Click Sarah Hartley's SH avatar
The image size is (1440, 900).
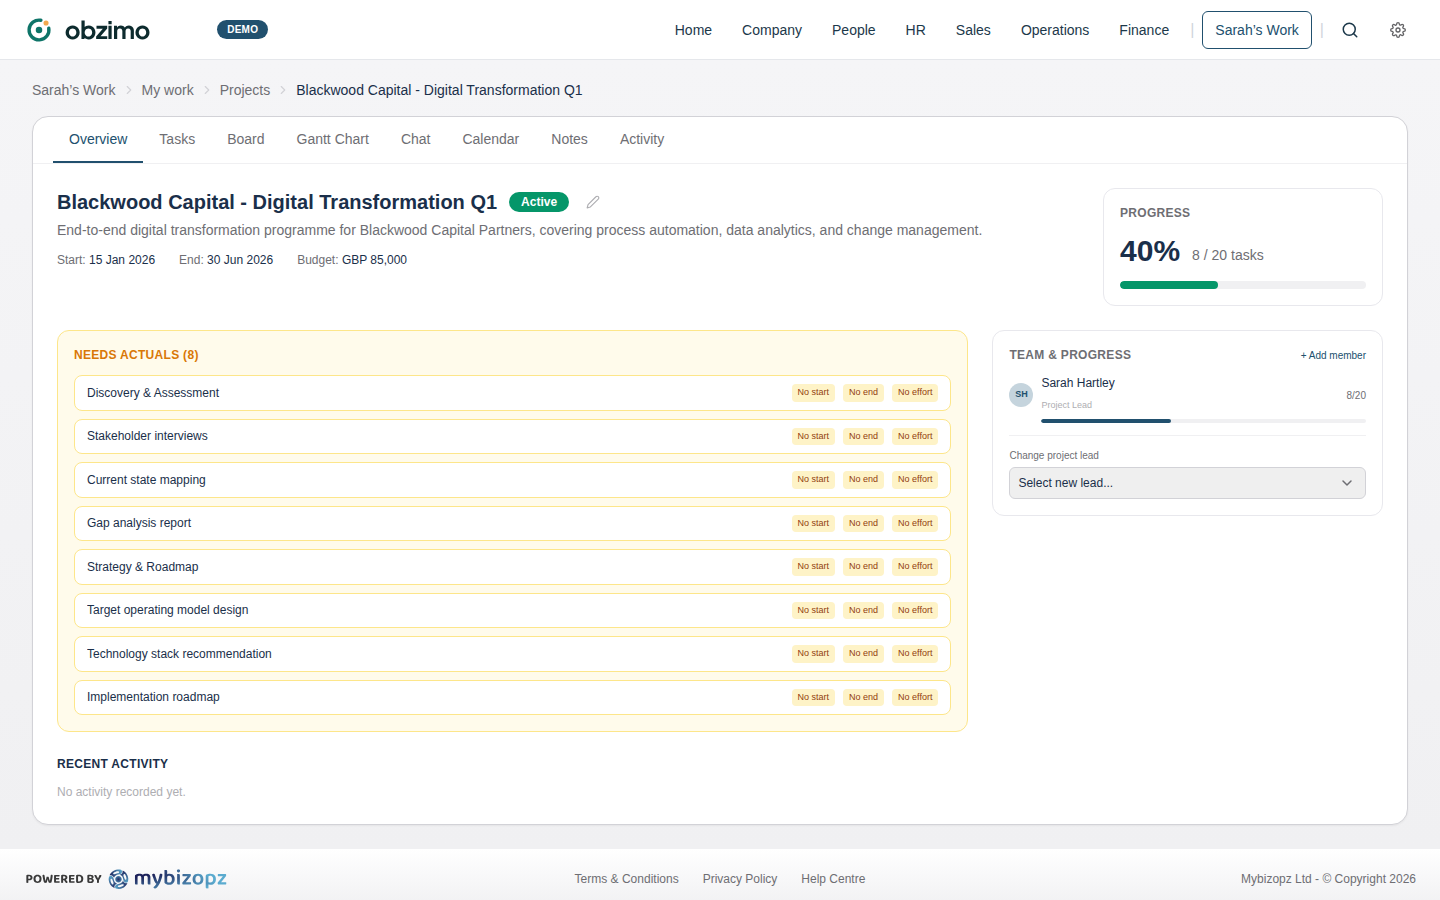tap(1021, 394)
